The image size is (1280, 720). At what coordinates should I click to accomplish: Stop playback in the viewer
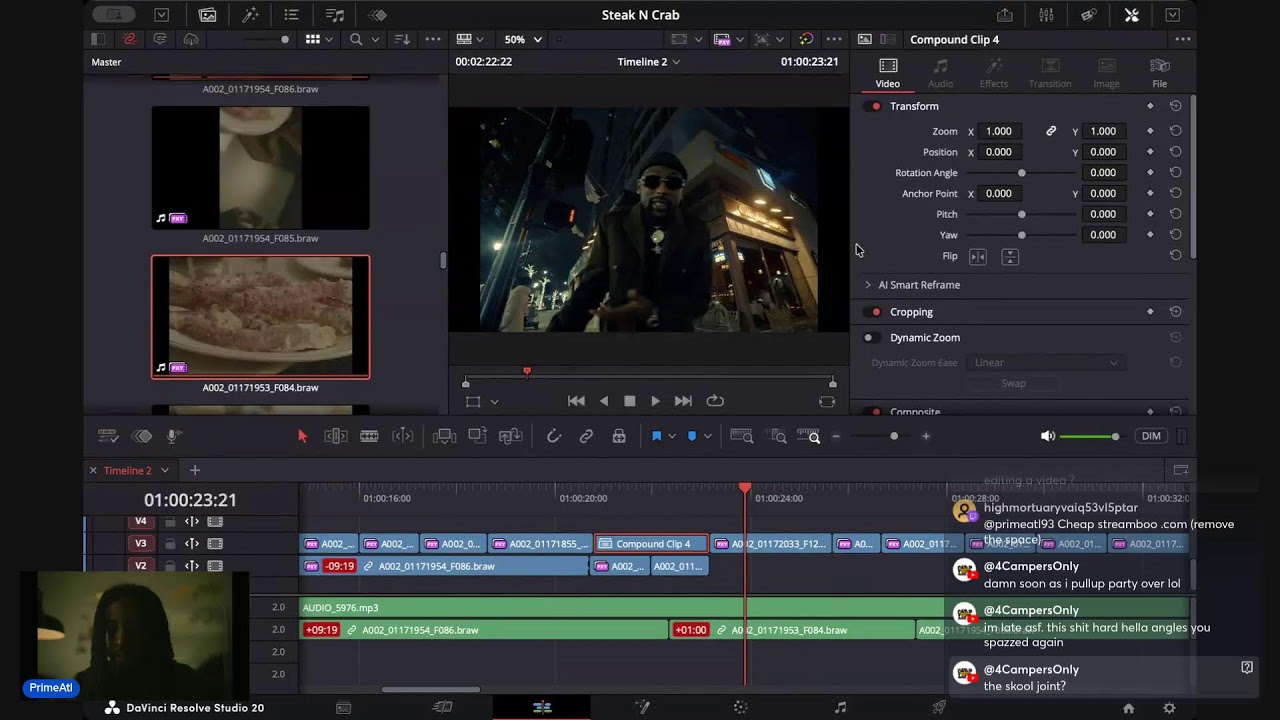point(630,401)
